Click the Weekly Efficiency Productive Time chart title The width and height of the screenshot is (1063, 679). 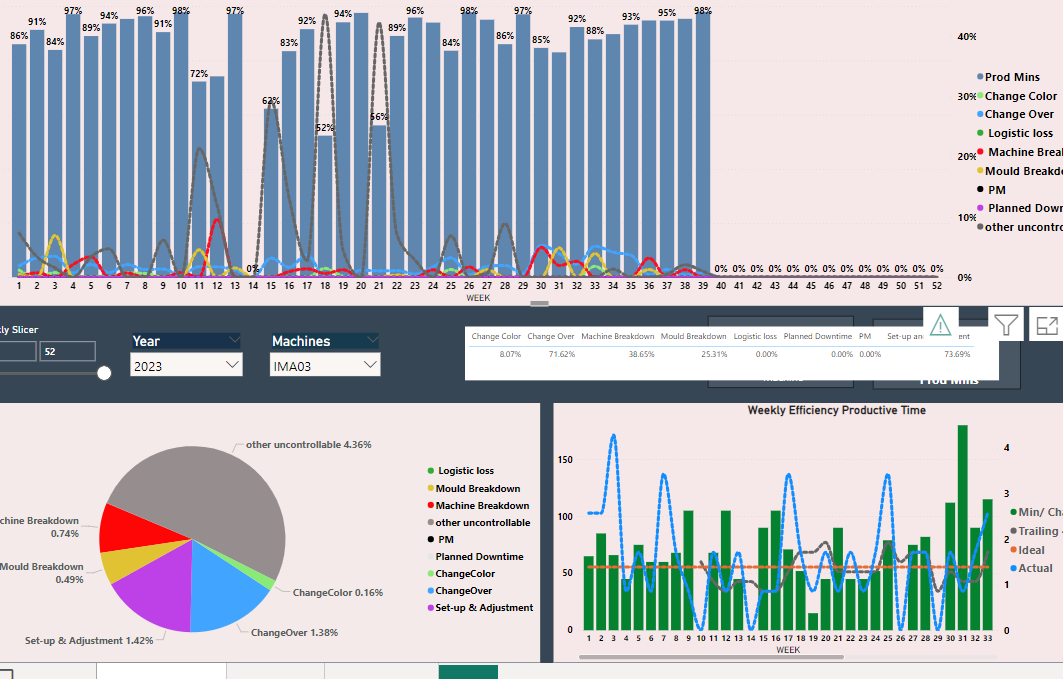coord(837,410)
